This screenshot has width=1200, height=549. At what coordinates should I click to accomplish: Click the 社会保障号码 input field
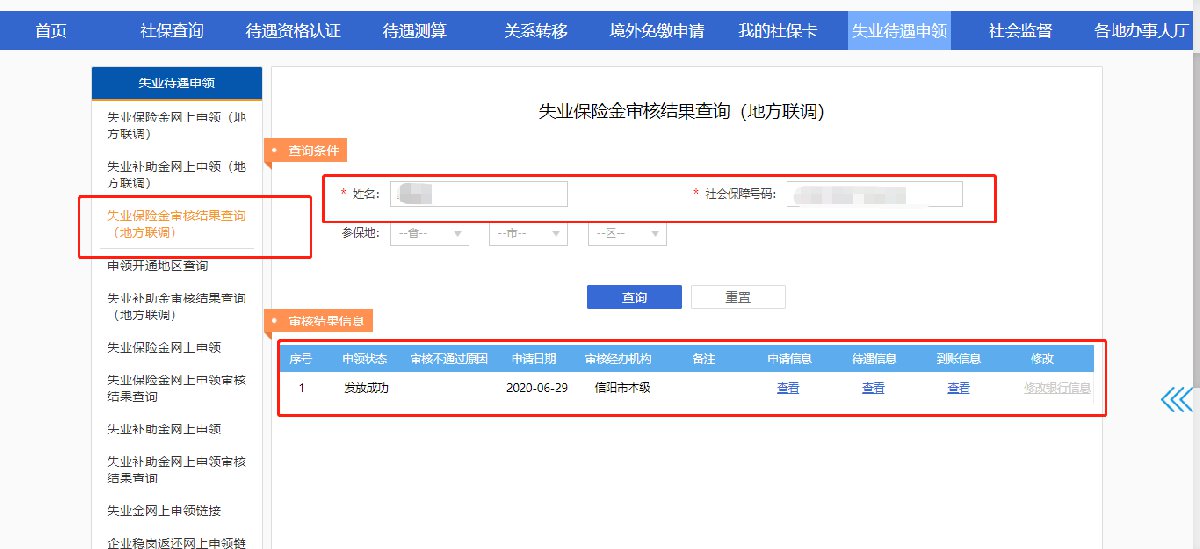(x=874, y=194)
